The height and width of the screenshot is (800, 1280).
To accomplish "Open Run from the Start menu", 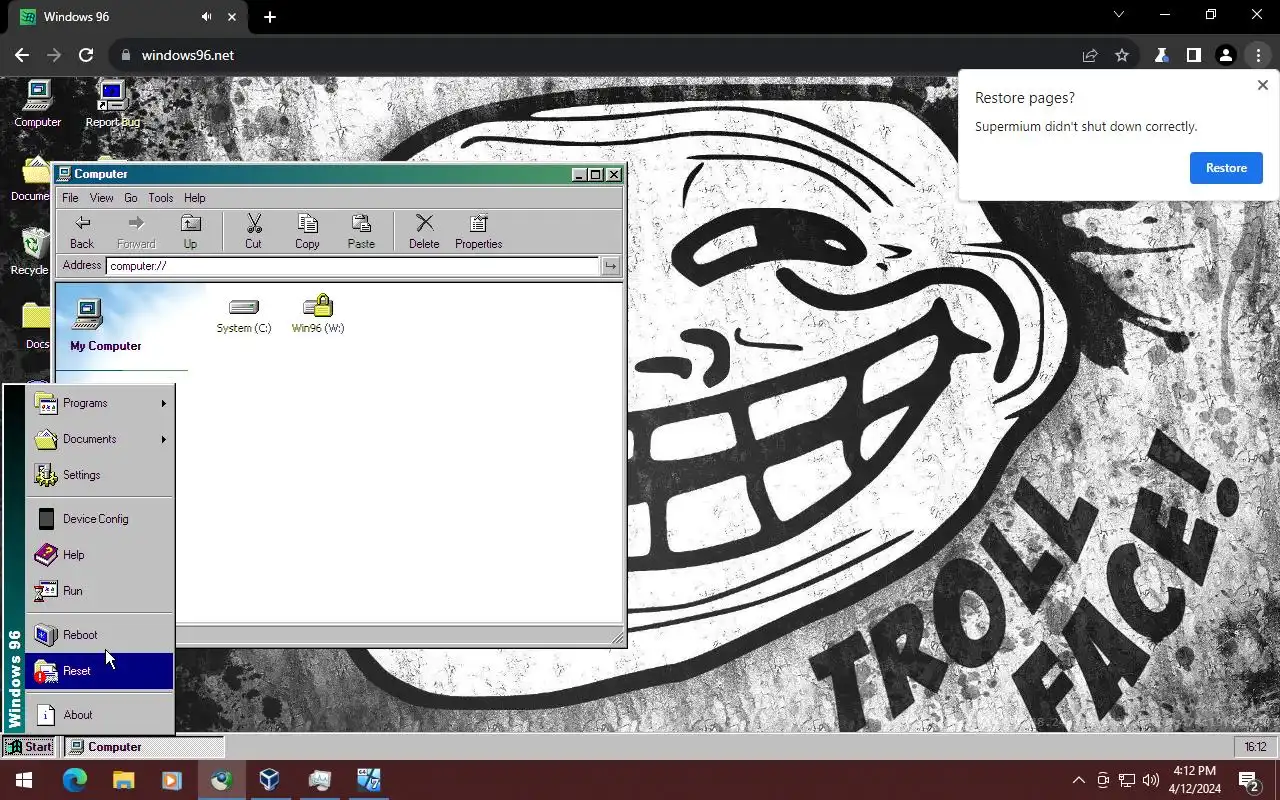I will (99, 591).
